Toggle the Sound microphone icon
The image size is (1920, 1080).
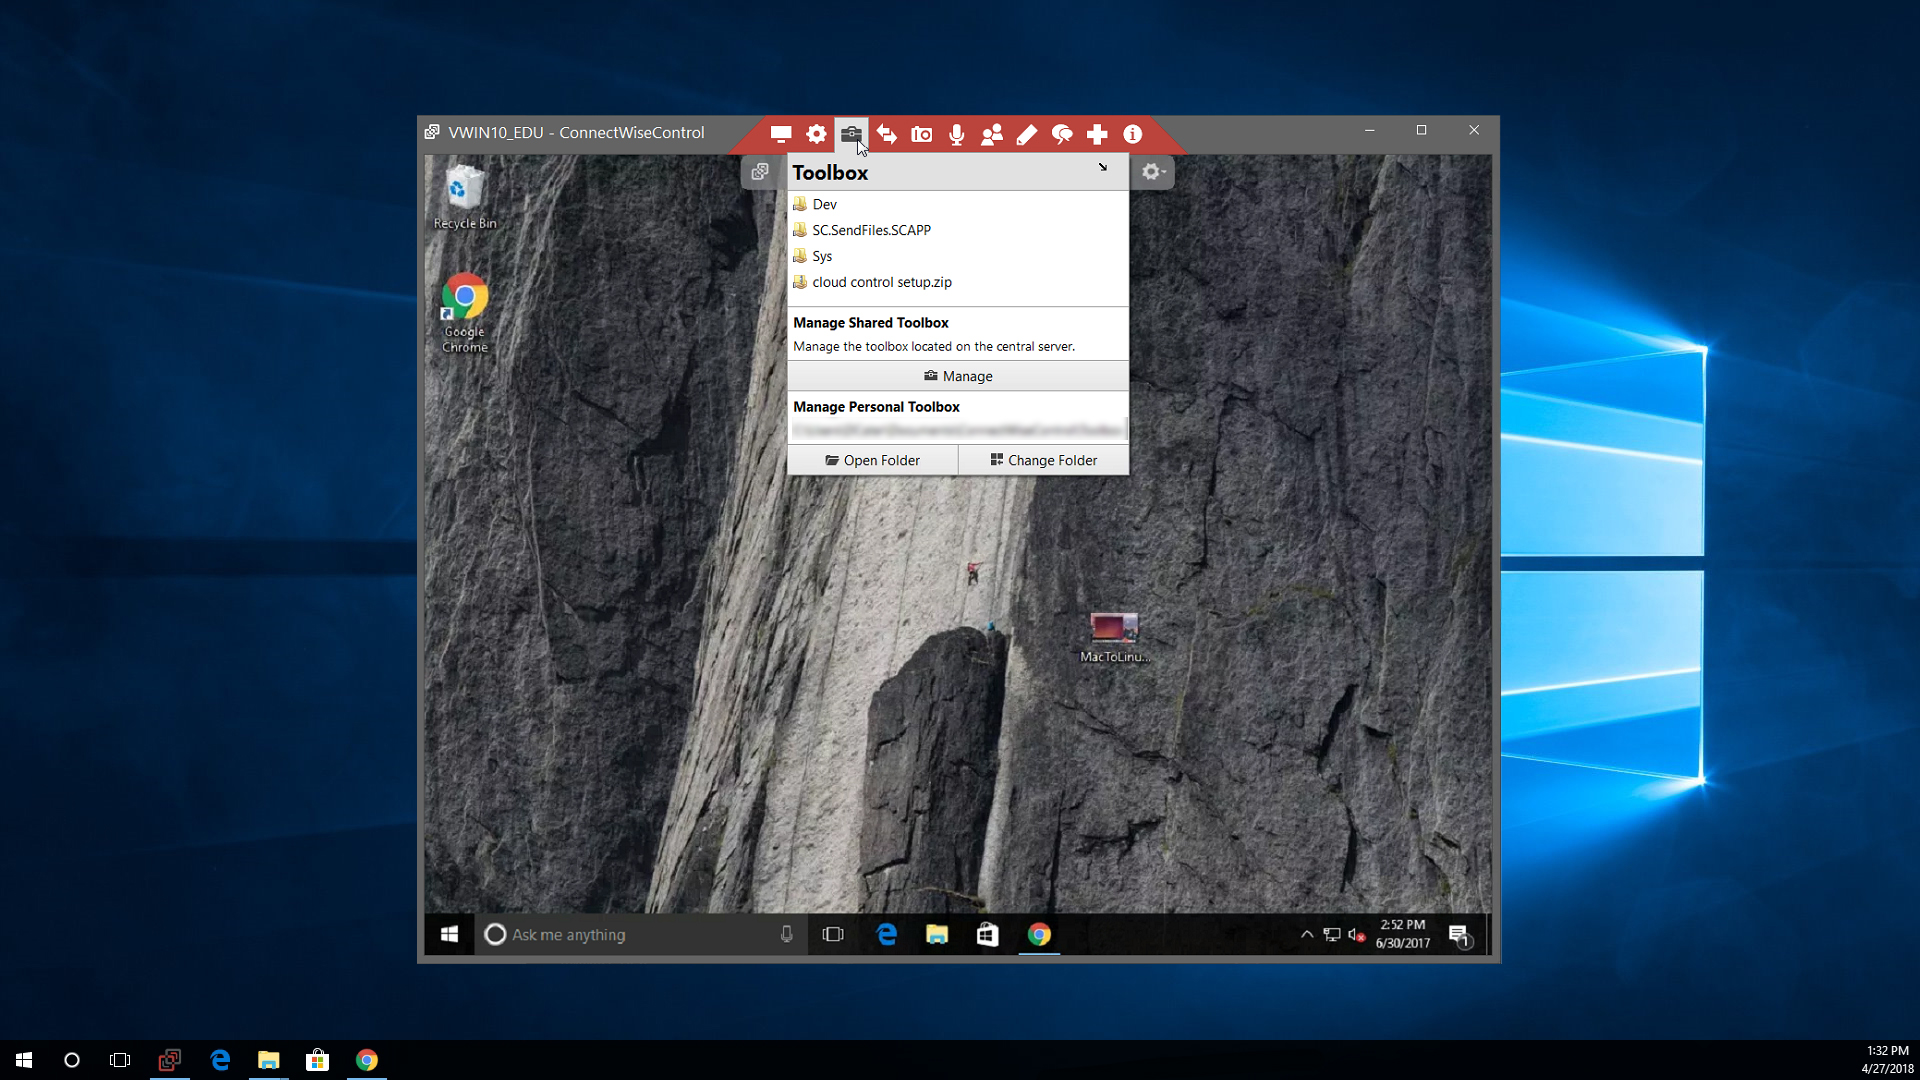(x=957, y=134)
